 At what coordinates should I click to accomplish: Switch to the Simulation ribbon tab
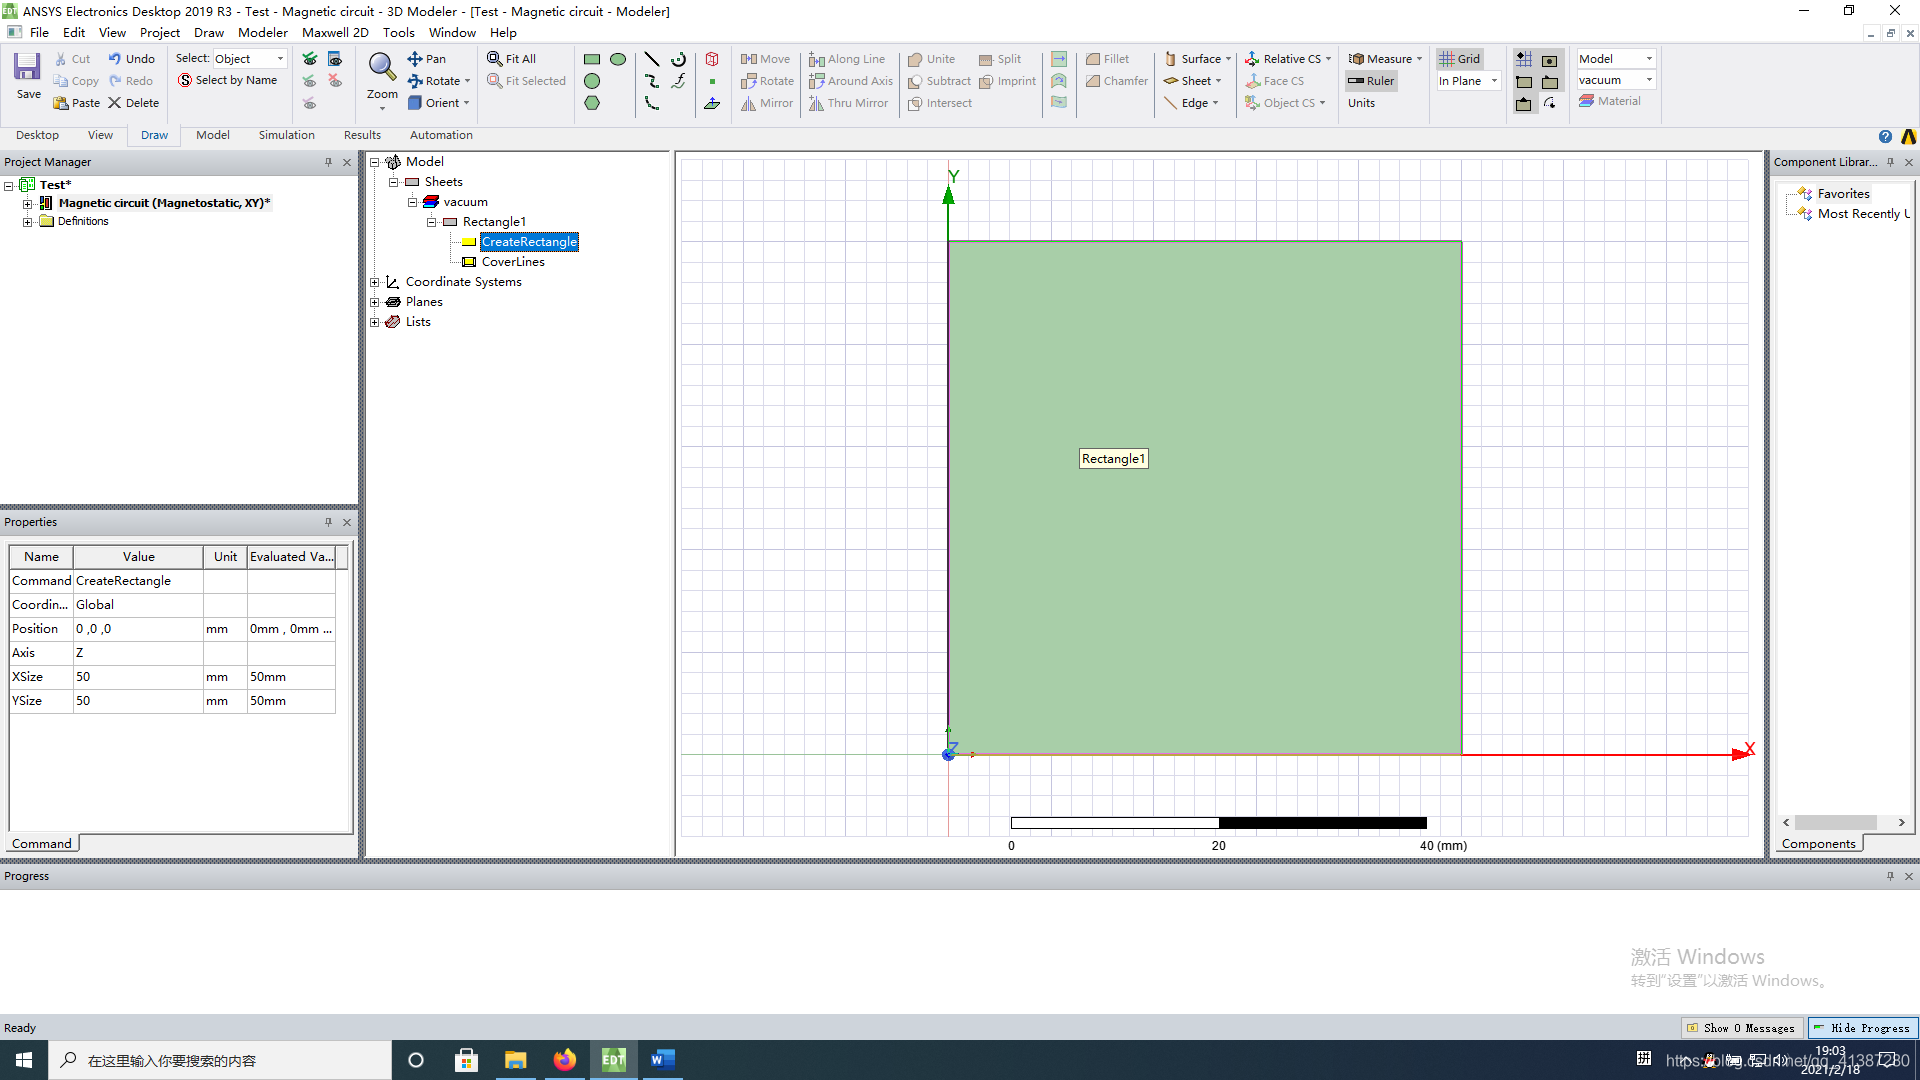tap(286, 135)
